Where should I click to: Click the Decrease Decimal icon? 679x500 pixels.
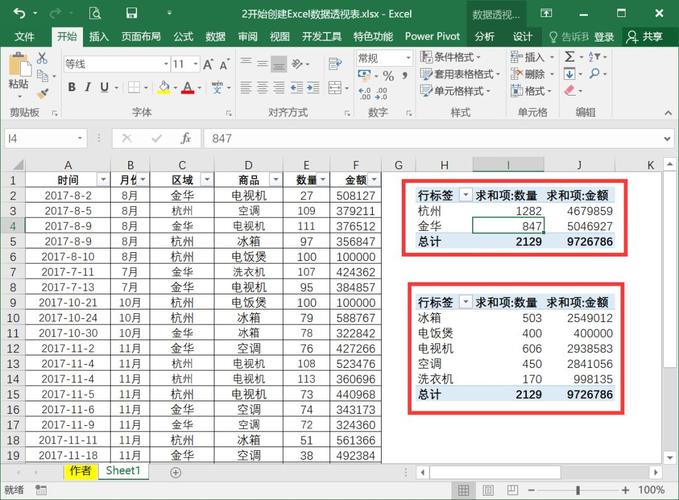click(382, 93)
